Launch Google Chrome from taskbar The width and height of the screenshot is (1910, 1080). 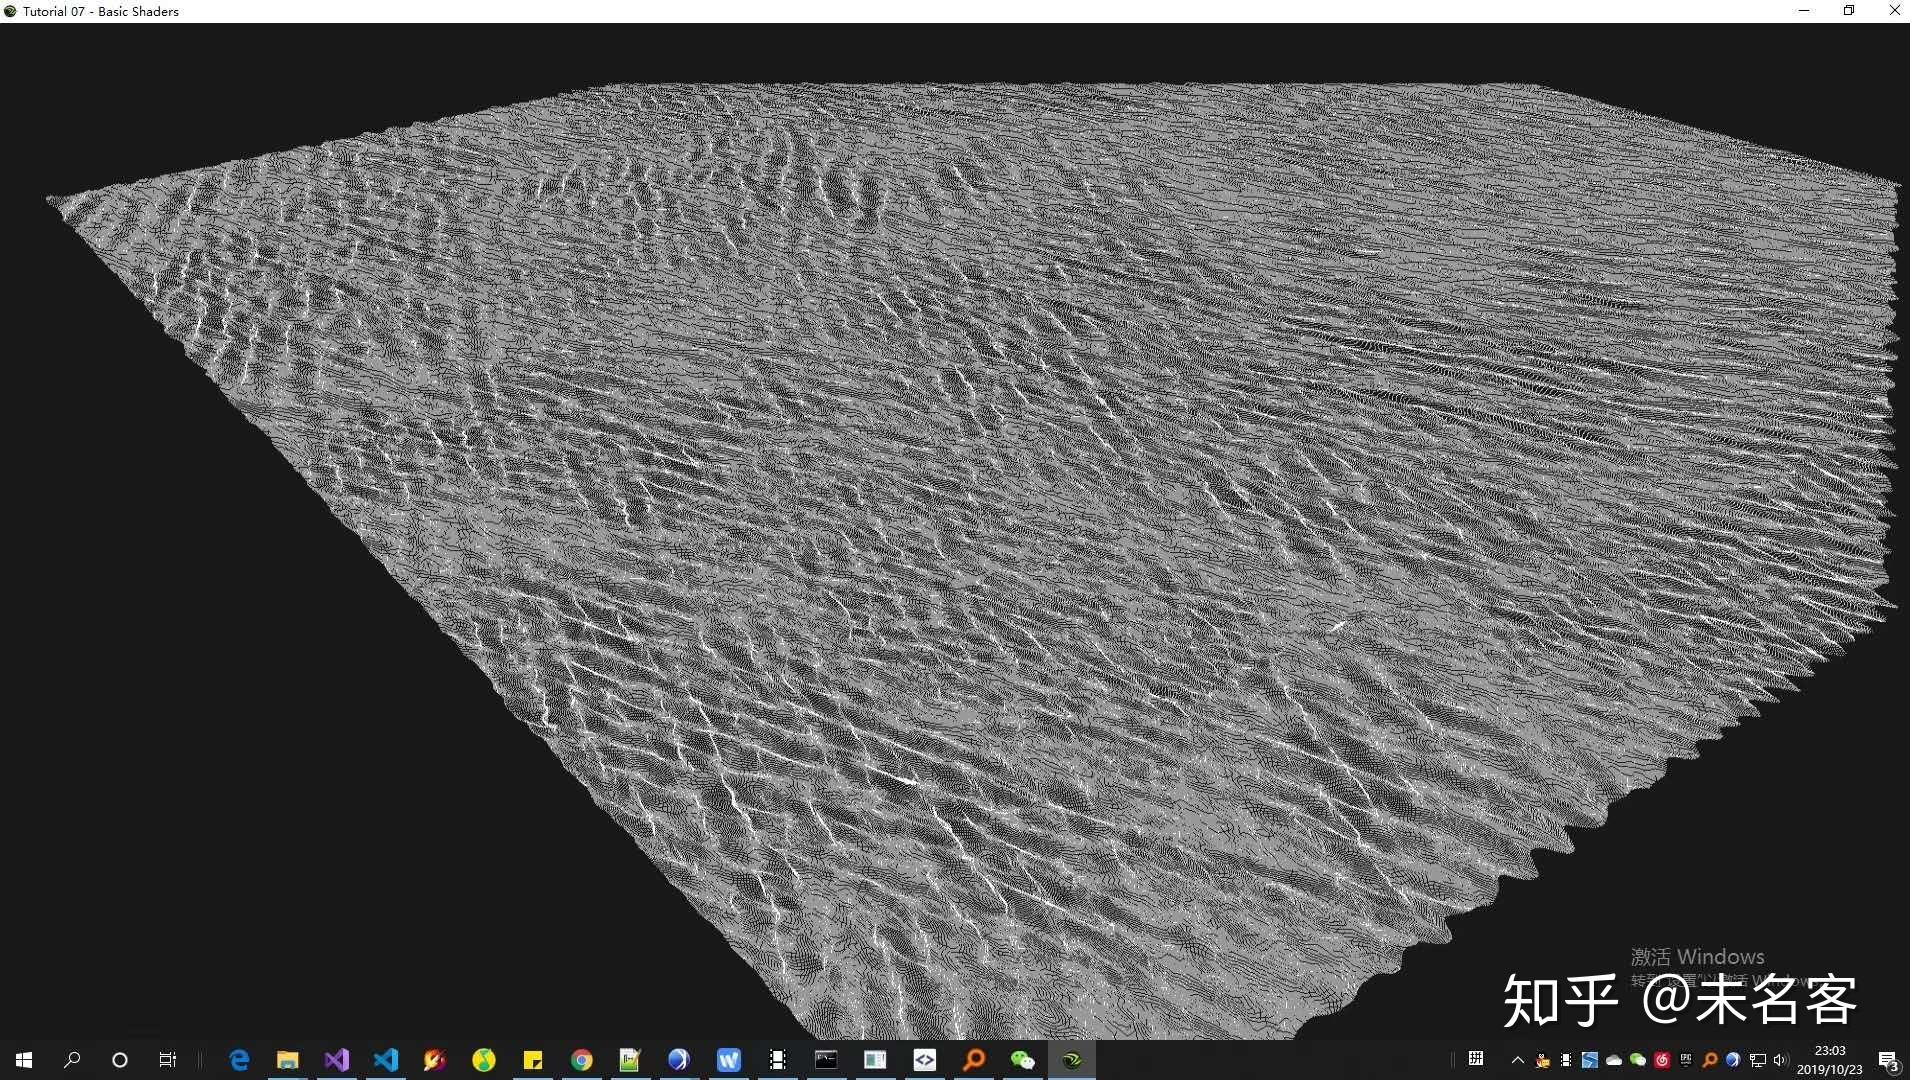582,1060
